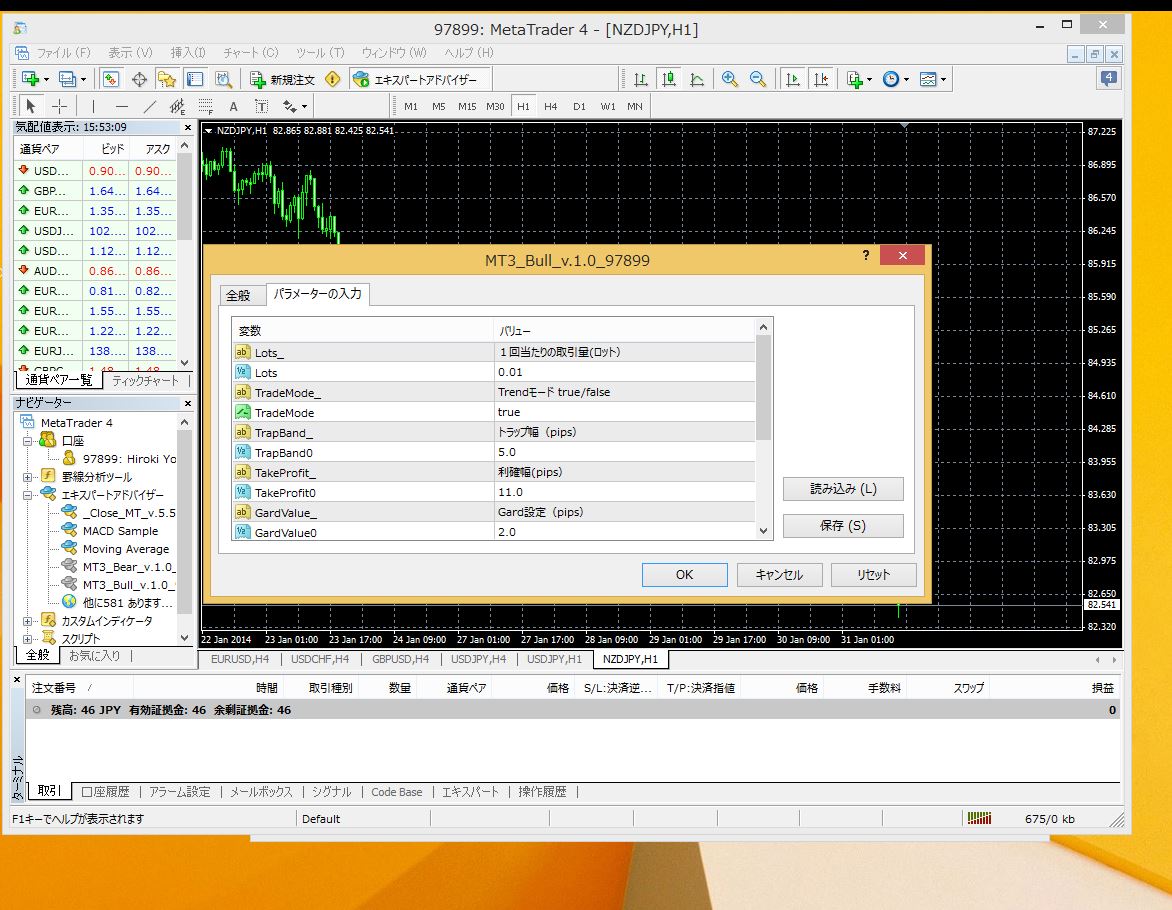Select the W1 timeframe button
Screen dimensions: 1172x910
pyautogui.click(x=608, y=106)
